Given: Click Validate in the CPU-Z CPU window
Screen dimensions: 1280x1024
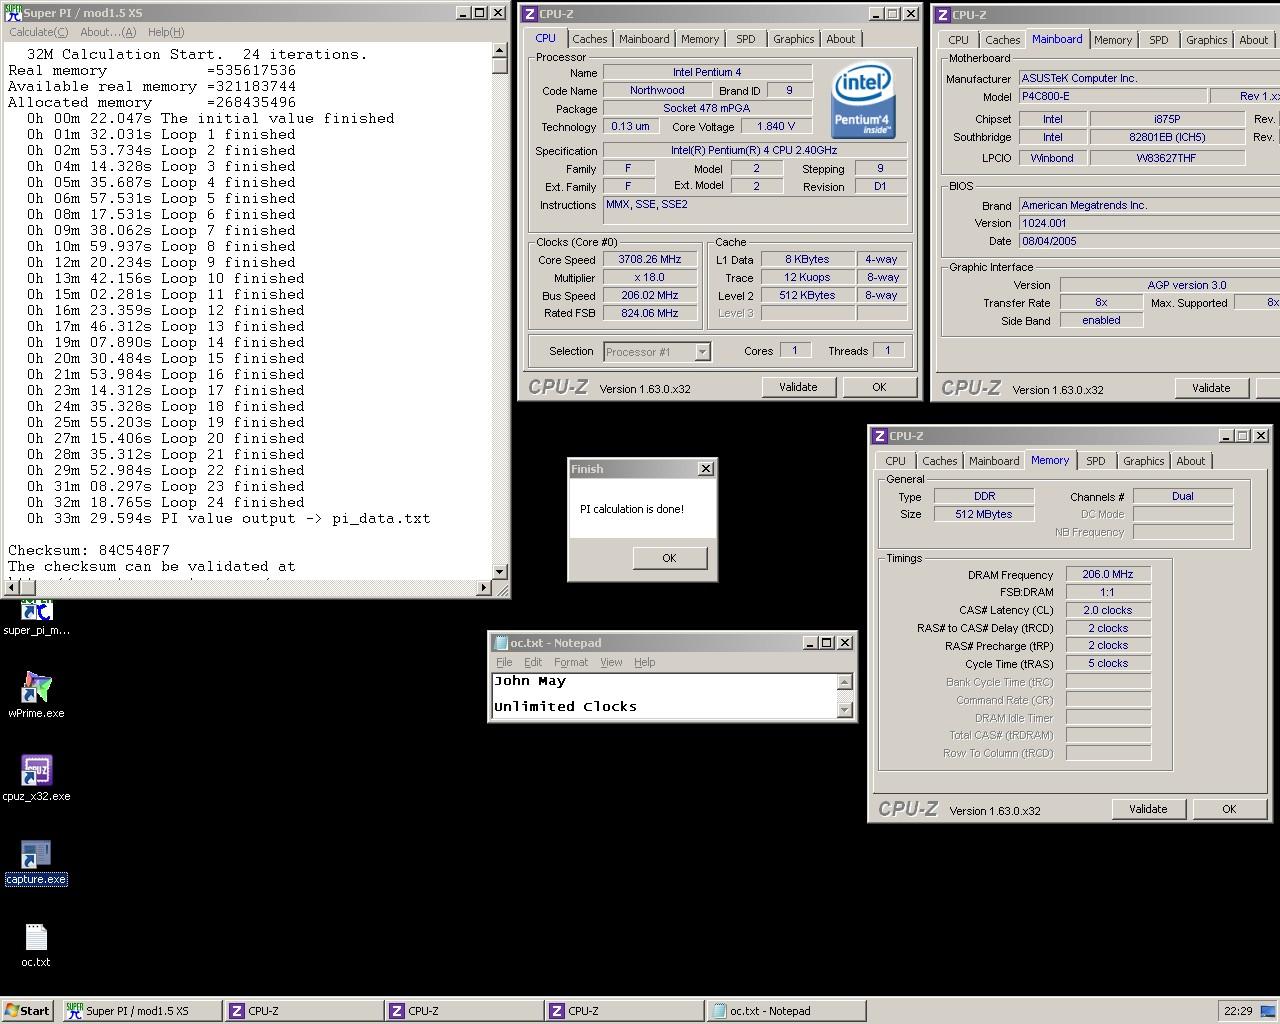Looking at the screenshot, I should click(x=798, y=387).
